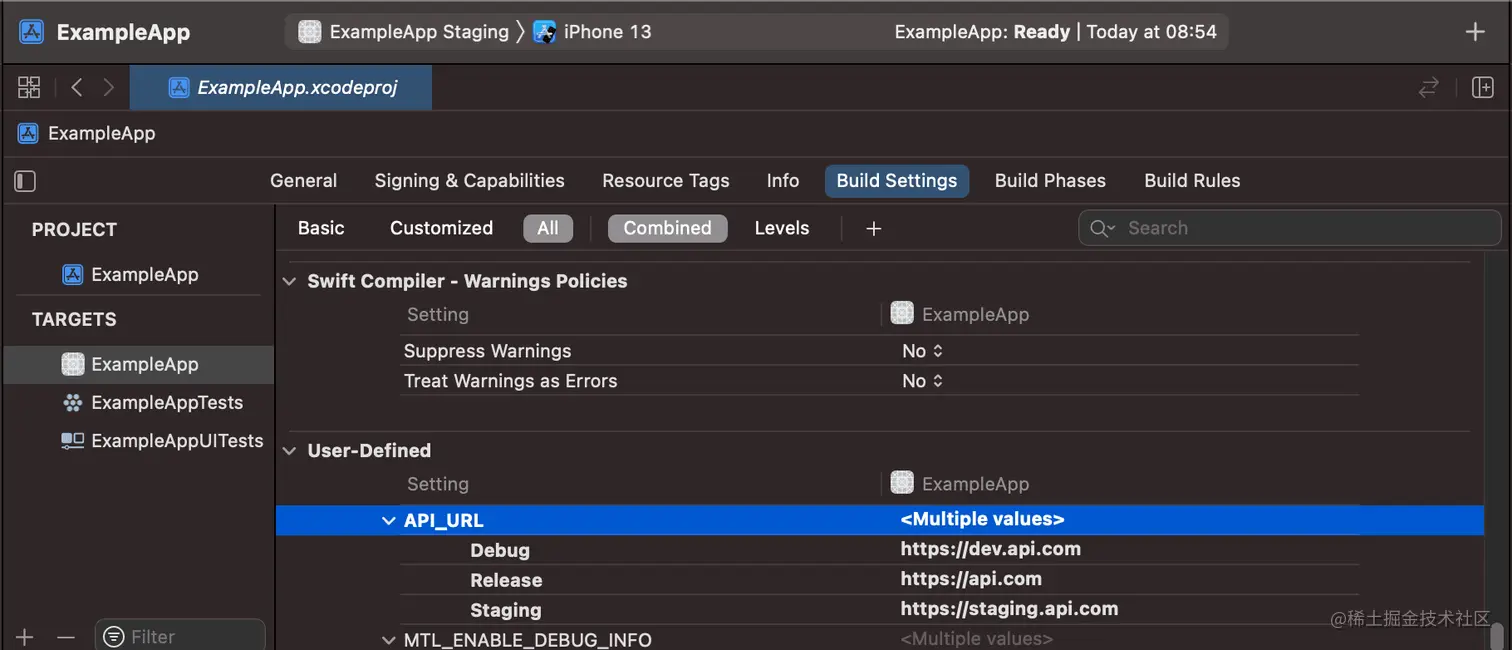Go forward with the right arrow

(108, 88)
